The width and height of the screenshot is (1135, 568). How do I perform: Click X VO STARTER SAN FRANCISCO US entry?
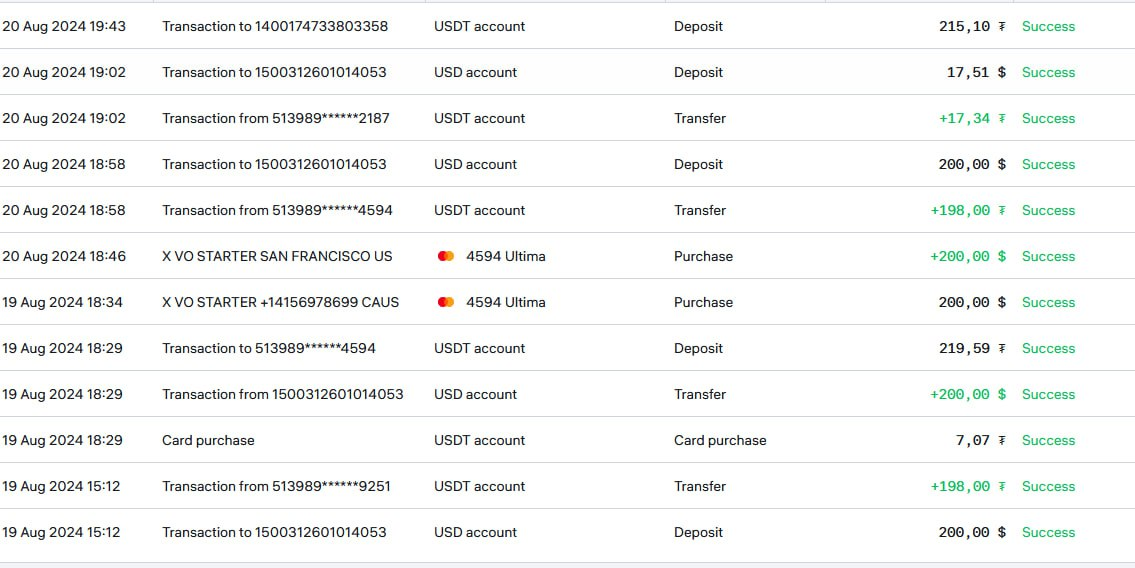pyautogui.click(x=277, y=256)
